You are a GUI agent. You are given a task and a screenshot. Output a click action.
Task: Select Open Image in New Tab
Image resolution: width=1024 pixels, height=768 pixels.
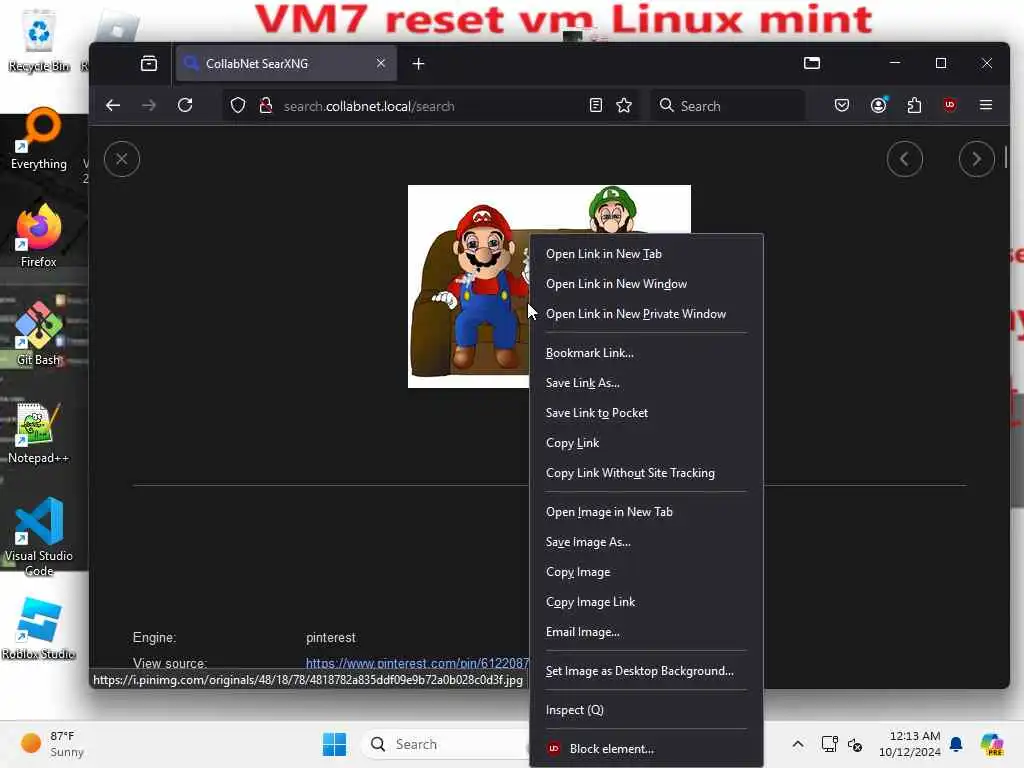[646, 512]
